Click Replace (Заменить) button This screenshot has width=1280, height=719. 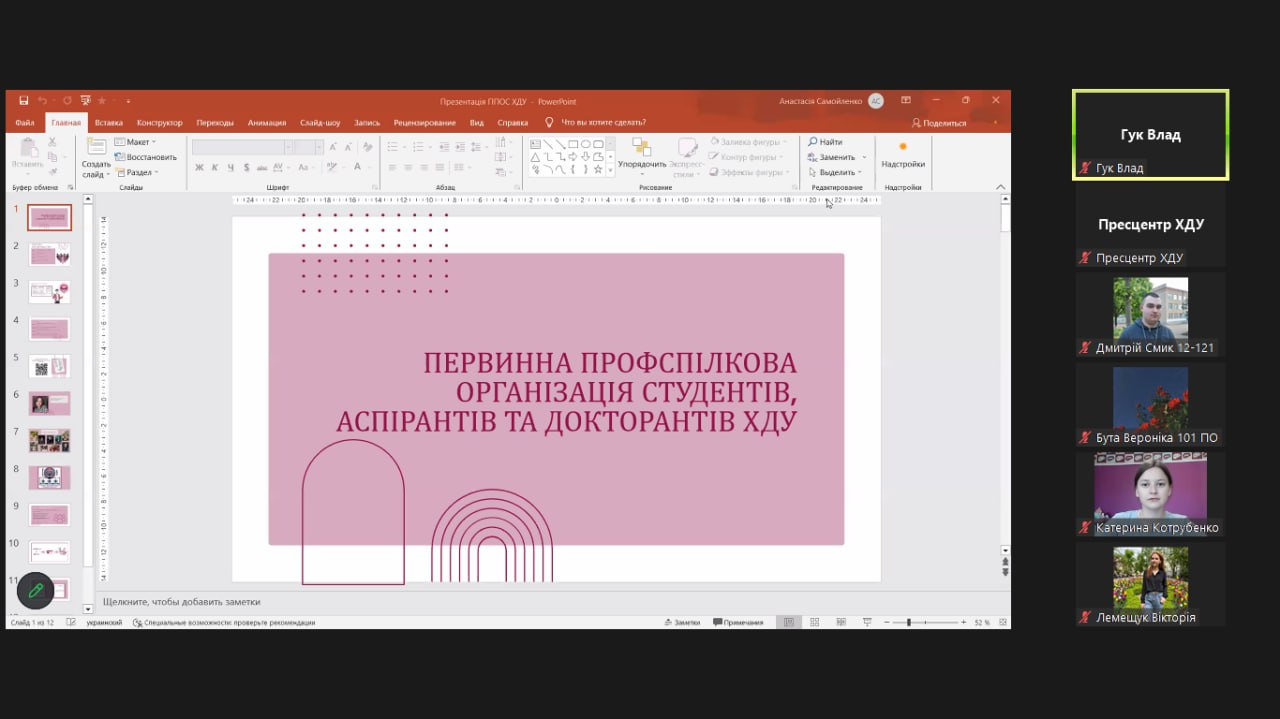832,157
